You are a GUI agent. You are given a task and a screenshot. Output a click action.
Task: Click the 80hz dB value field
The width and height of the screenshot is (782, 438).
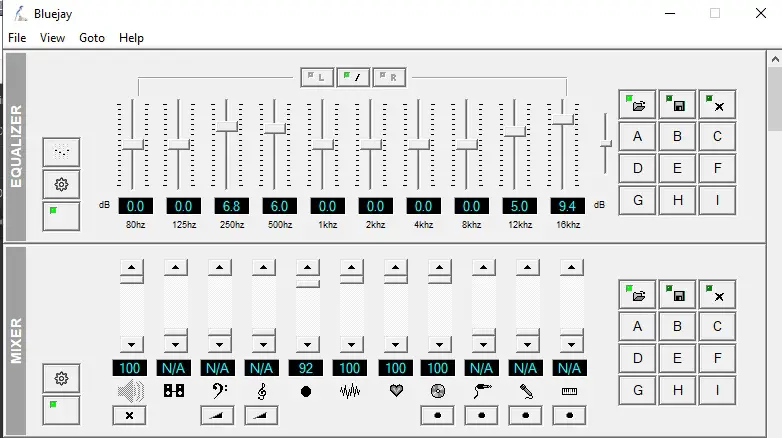click(x=135, y=206)
